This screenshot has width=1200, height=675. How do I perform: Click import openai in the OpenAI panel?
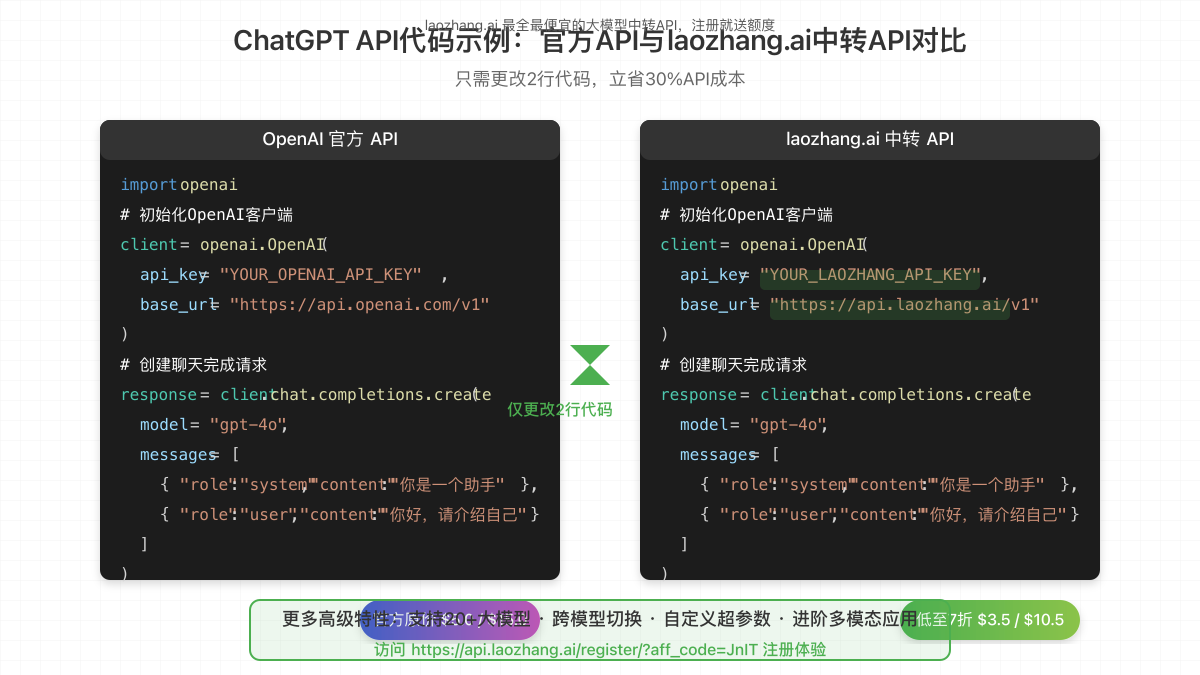click(179, 185)
